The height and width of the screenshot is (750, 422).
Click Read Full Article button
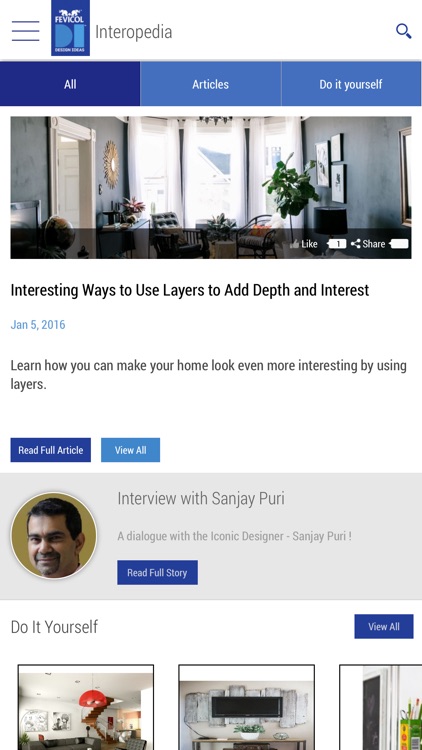coord(51,450)
